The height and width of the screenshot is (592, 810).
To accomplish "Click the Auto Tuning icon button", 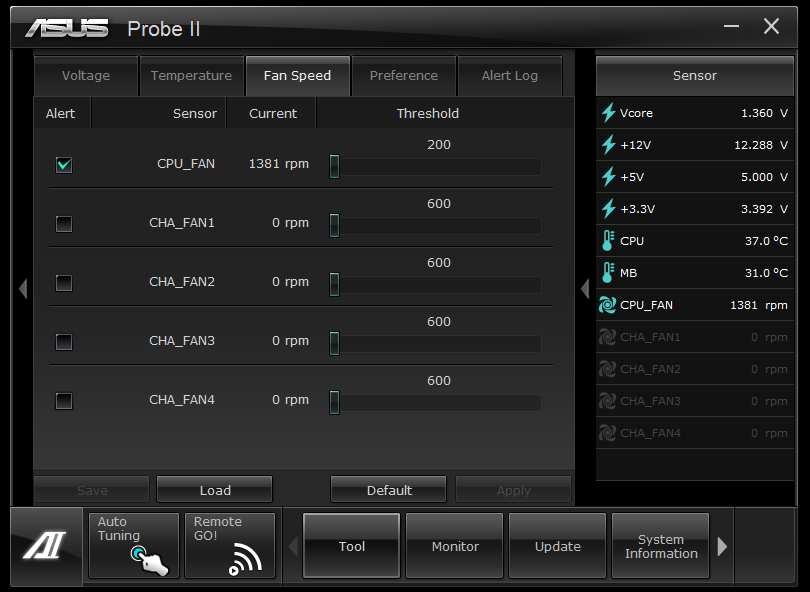I will 134,546.
